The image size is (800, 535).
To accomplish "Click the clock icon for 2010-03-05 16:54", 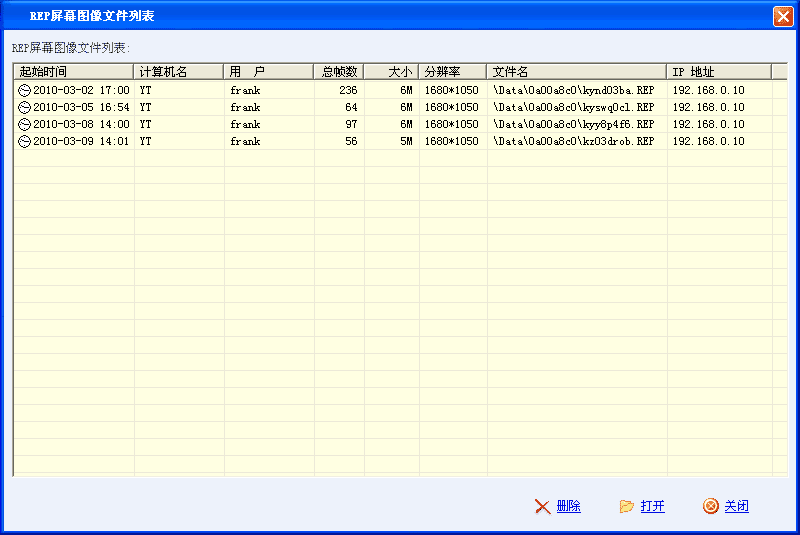I will pyautogui.click(x=25, y=107).
